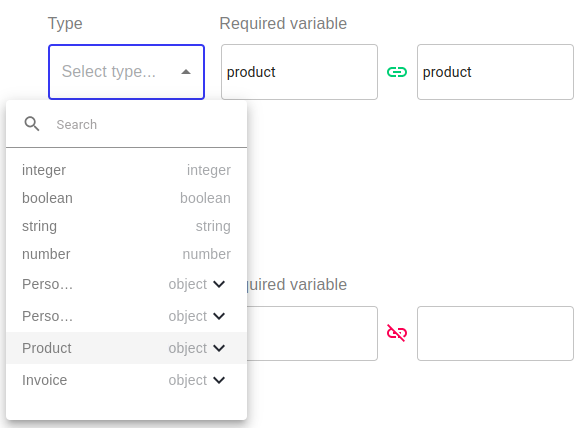Click the red broken-link icon

click(397, 333)
